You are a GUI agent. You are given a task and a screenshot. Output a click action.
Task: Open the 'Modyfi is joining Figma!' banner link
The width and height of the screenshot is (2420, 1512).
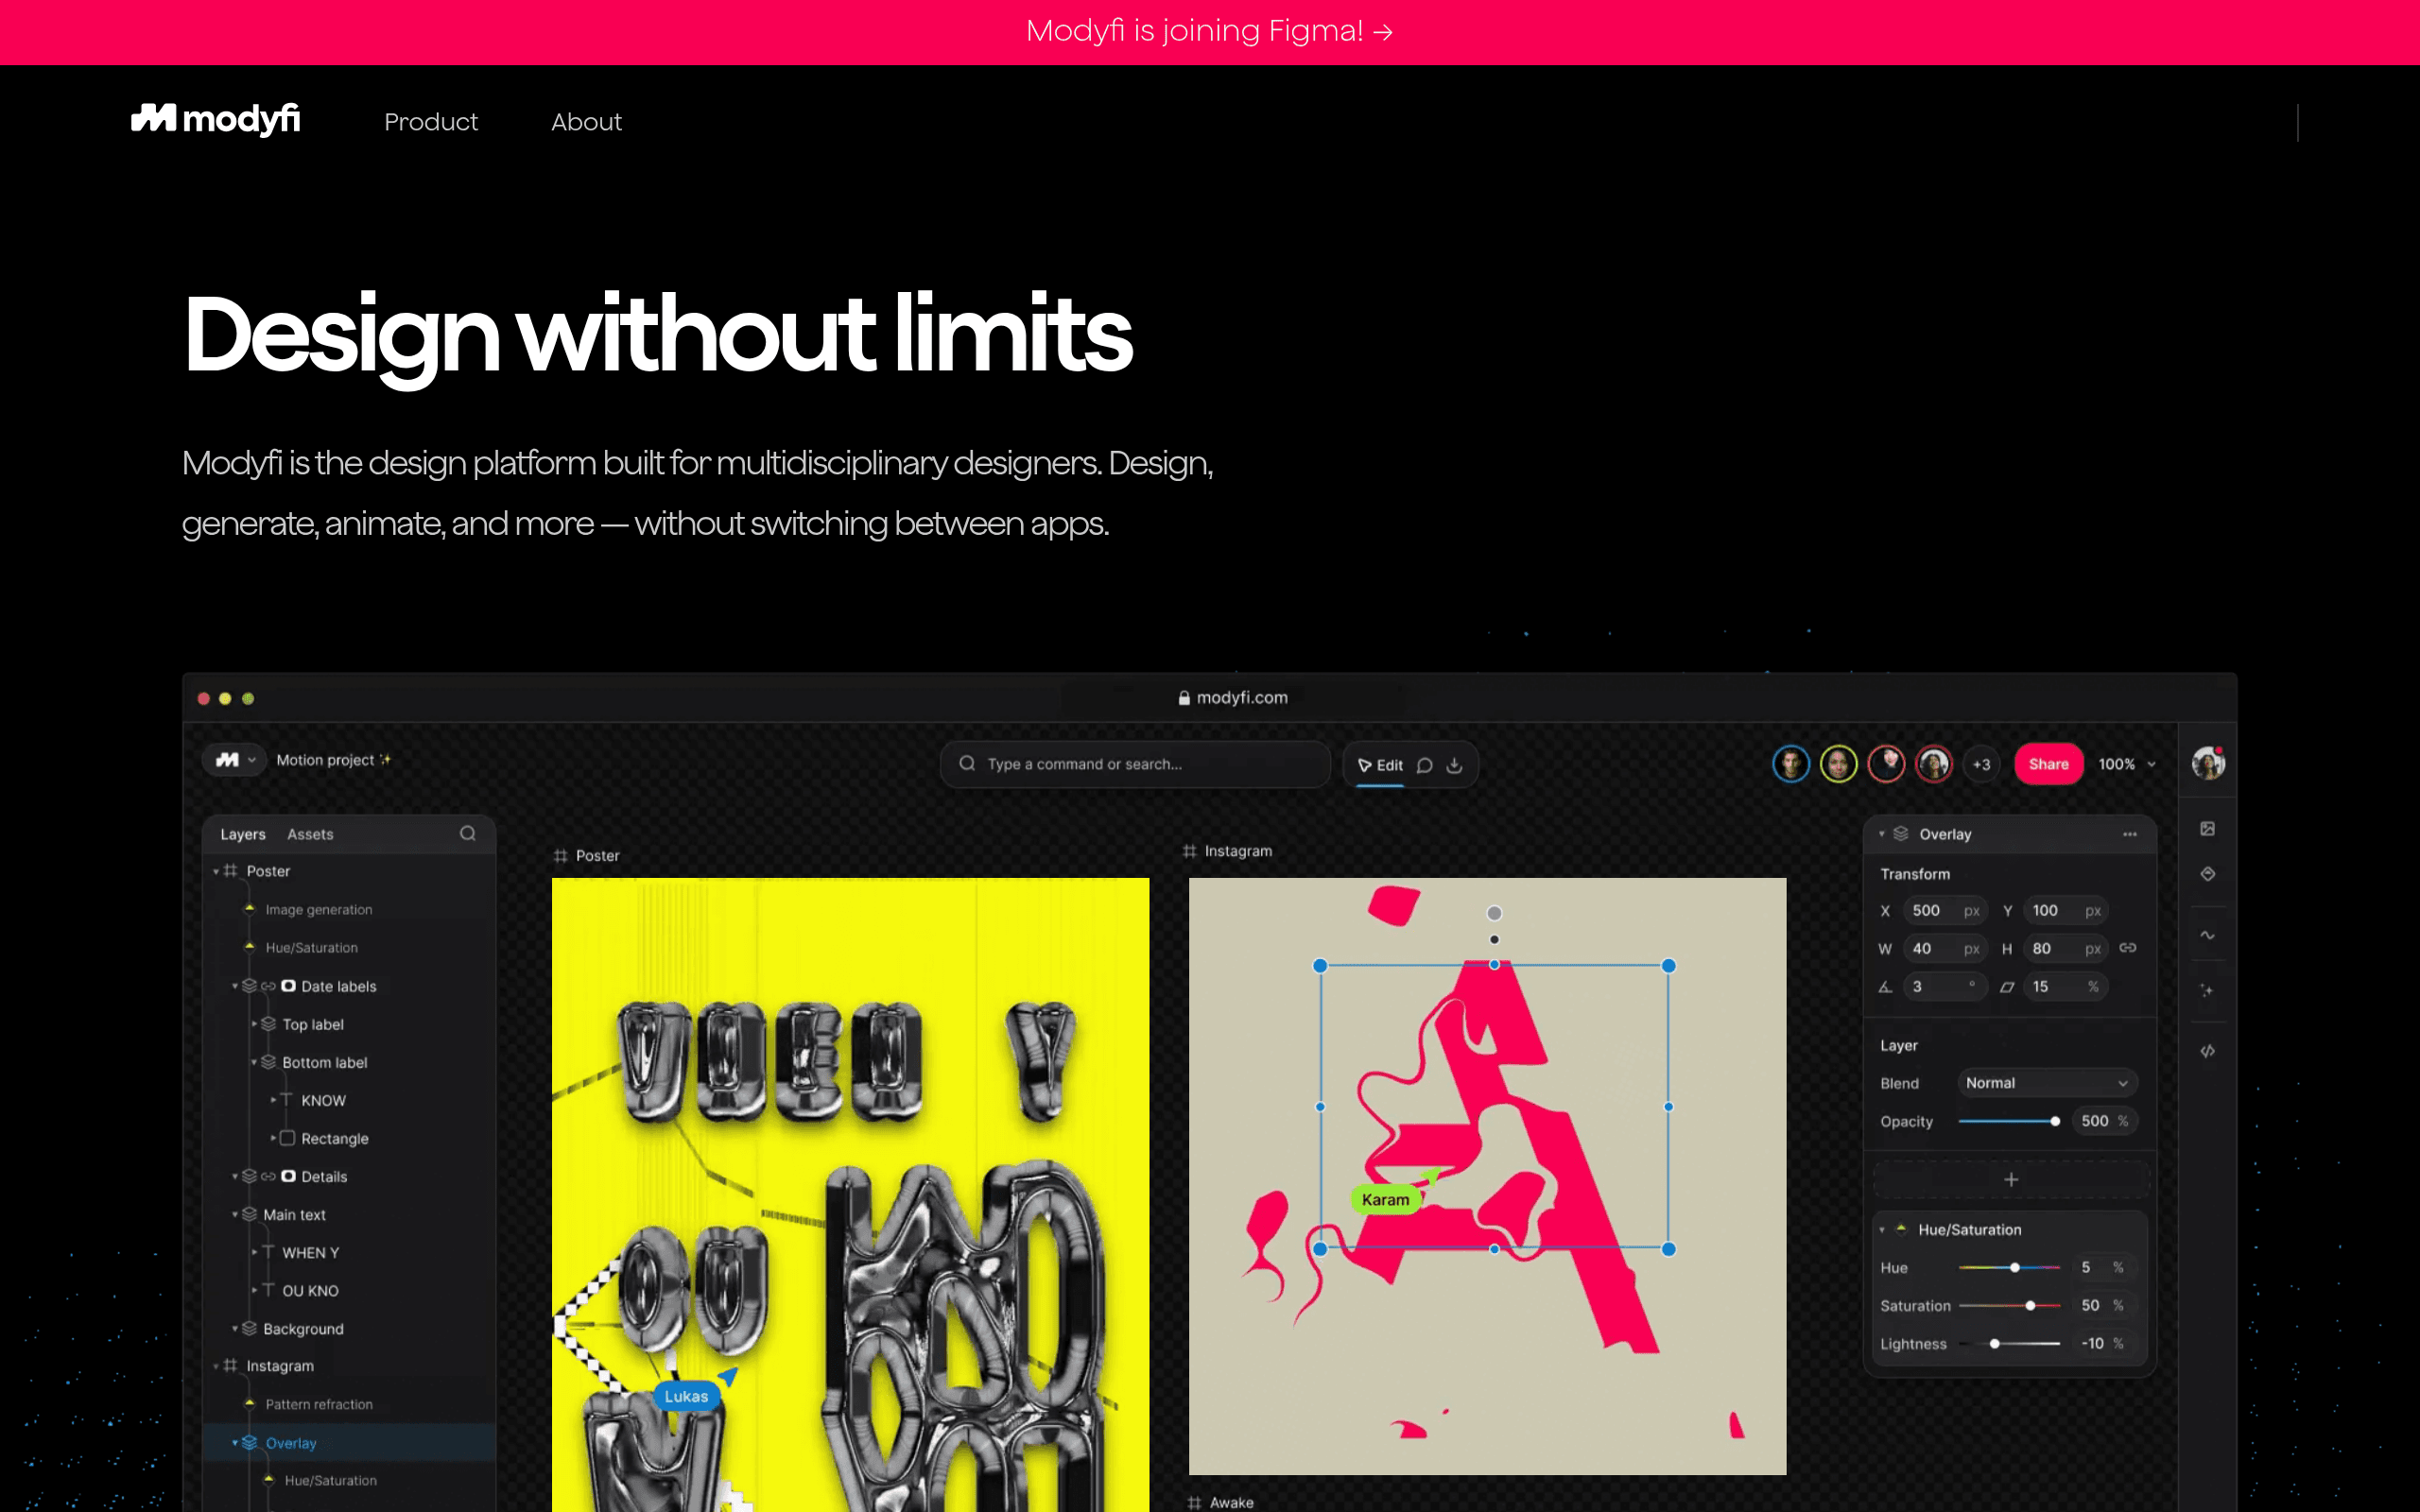tap(1210, 31)
